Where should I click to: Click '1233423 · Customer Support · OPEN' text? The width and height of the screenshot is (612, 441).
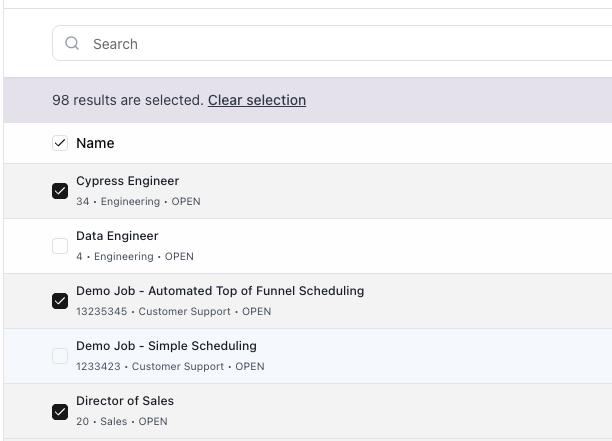[170, 367]
